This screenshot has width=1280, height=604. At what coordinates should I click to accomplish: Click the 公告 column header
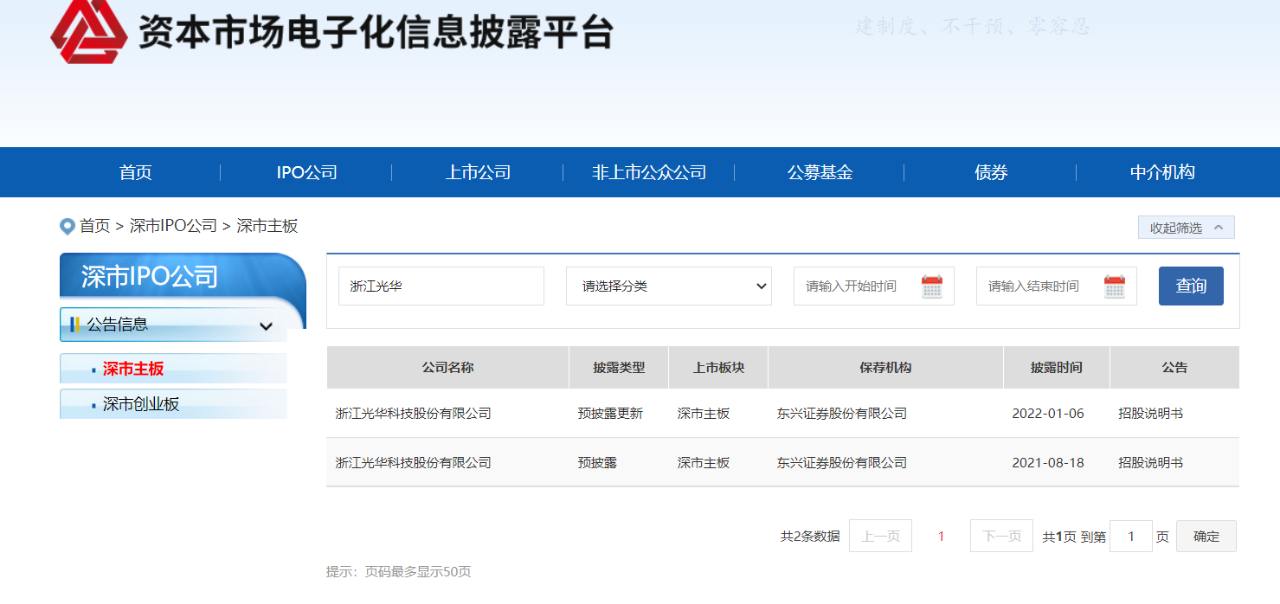pyautogui.click(x=1174, y=367)
